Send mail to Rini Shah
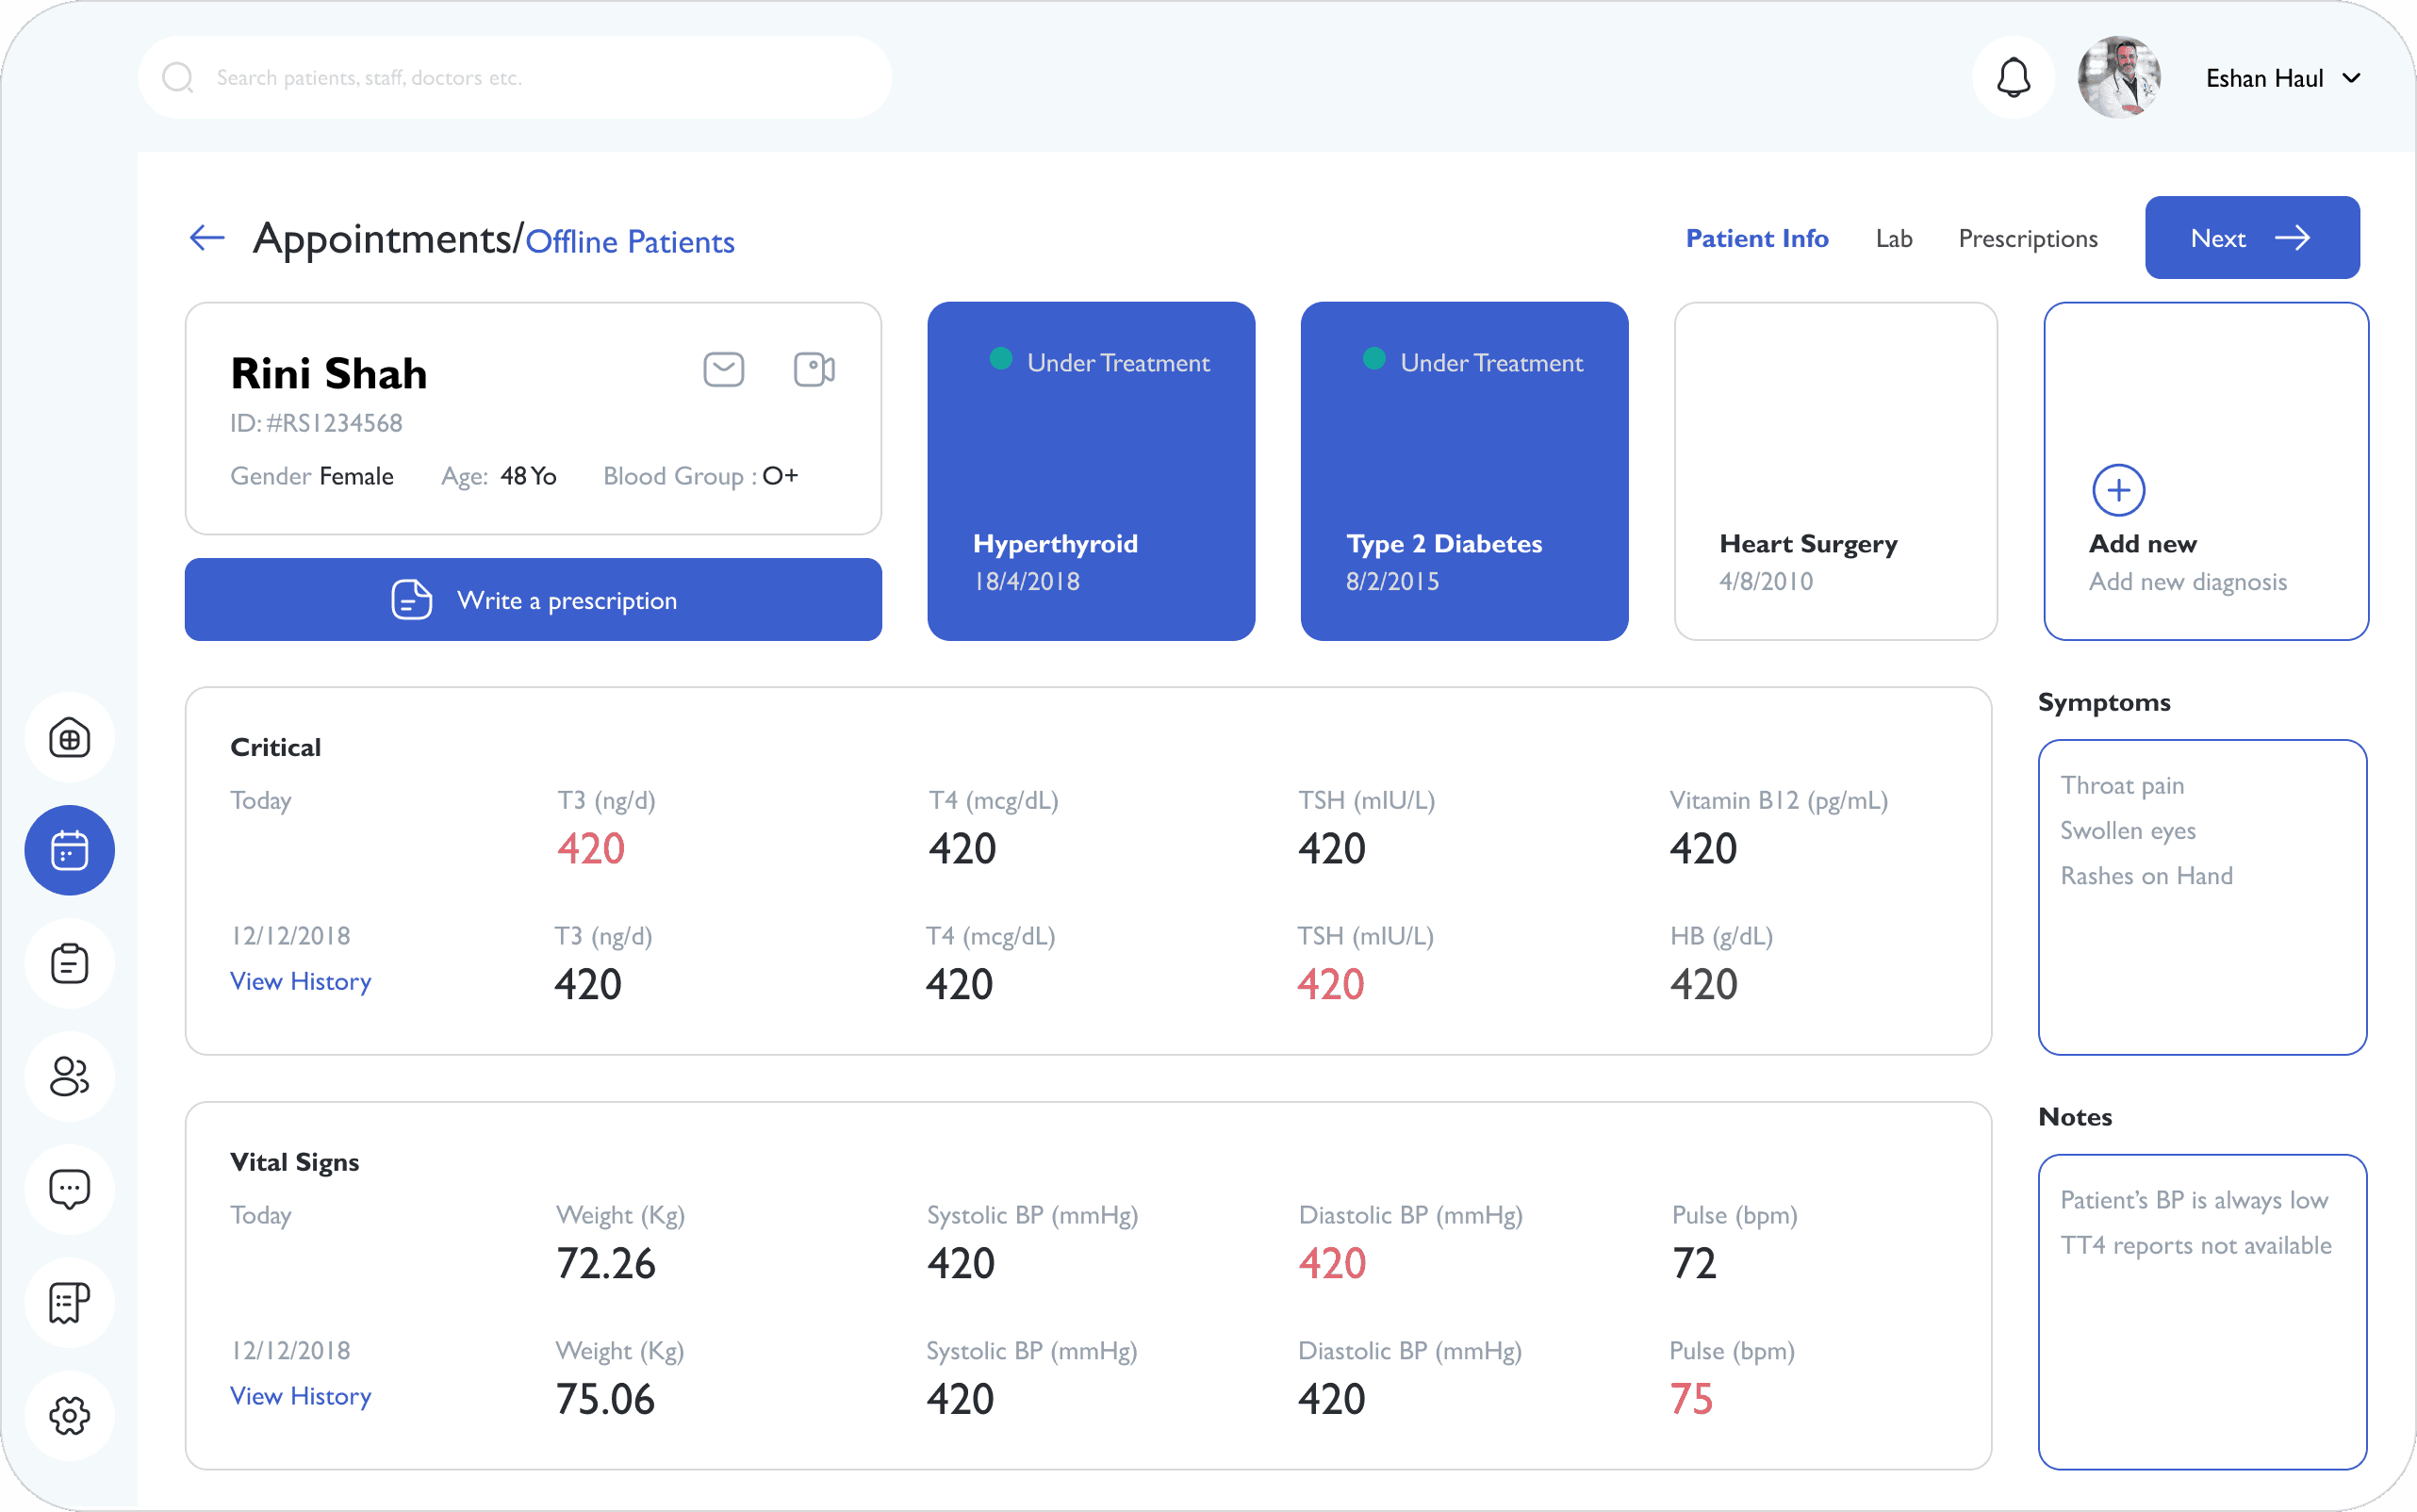Screen dimensions: 2417x1512 [723, 369]
